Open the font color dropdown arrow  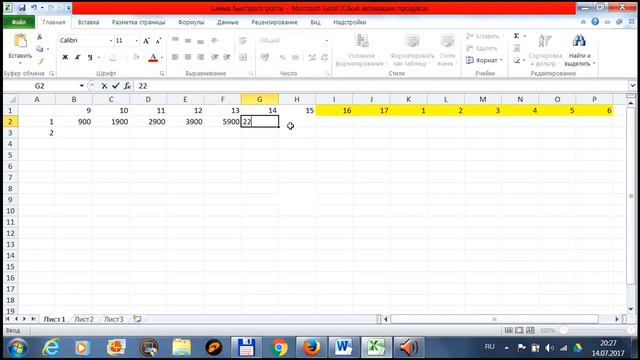(162, 58)
